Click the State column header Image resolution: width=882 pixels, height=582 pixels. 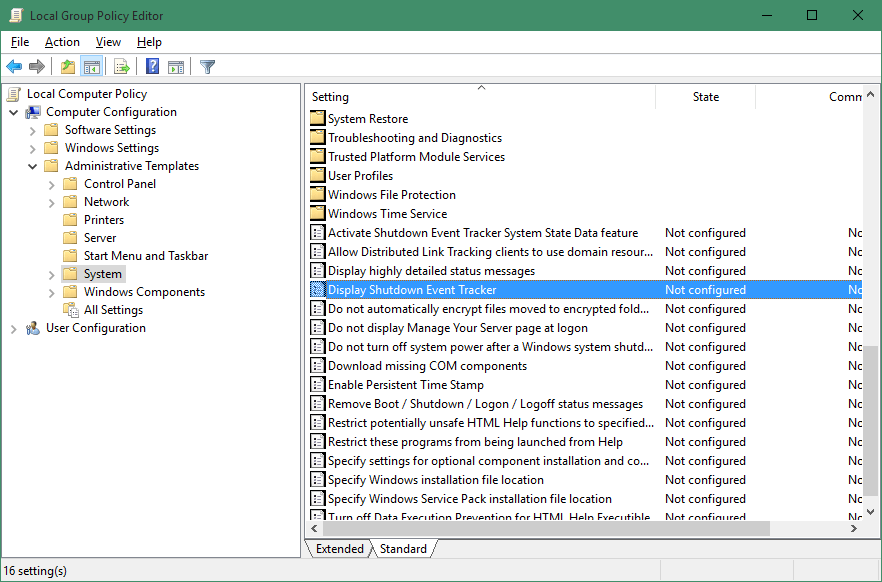pos(705,96)
